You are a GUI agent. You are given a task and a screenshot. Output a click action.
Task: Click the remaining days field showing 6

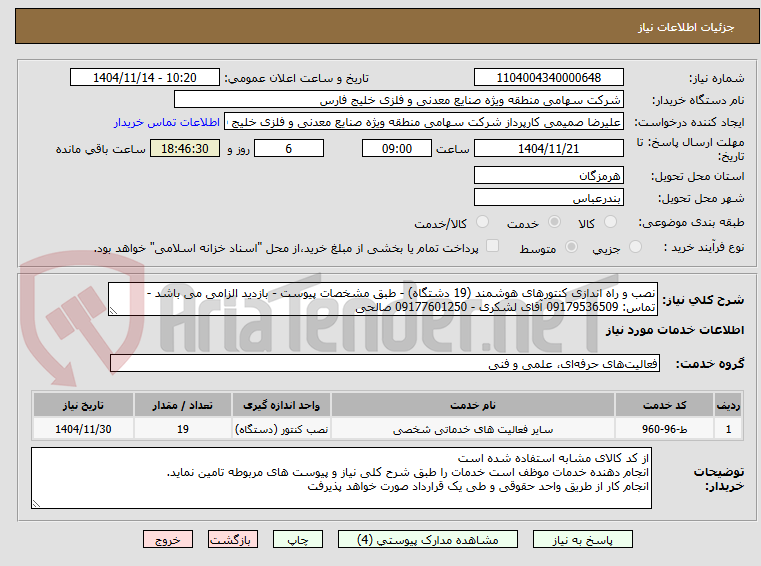point(289,148)
